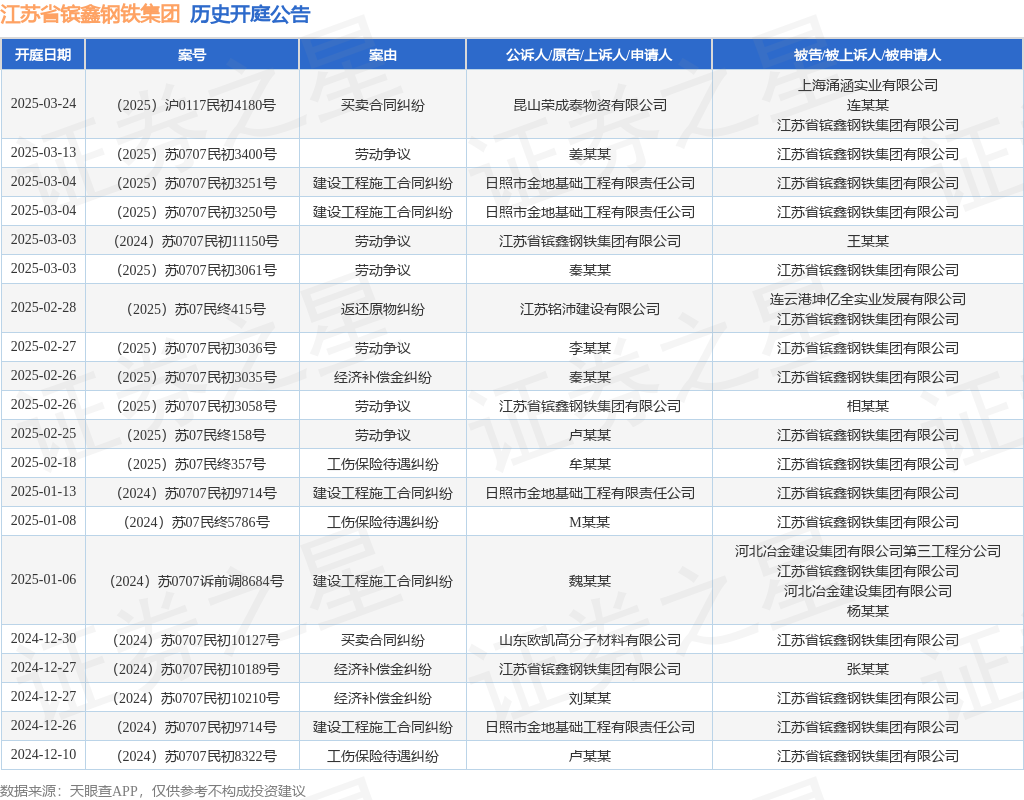1024x800 pixels.
Task: Click the date 2025-01-13
Action: (x=43, y=492)
